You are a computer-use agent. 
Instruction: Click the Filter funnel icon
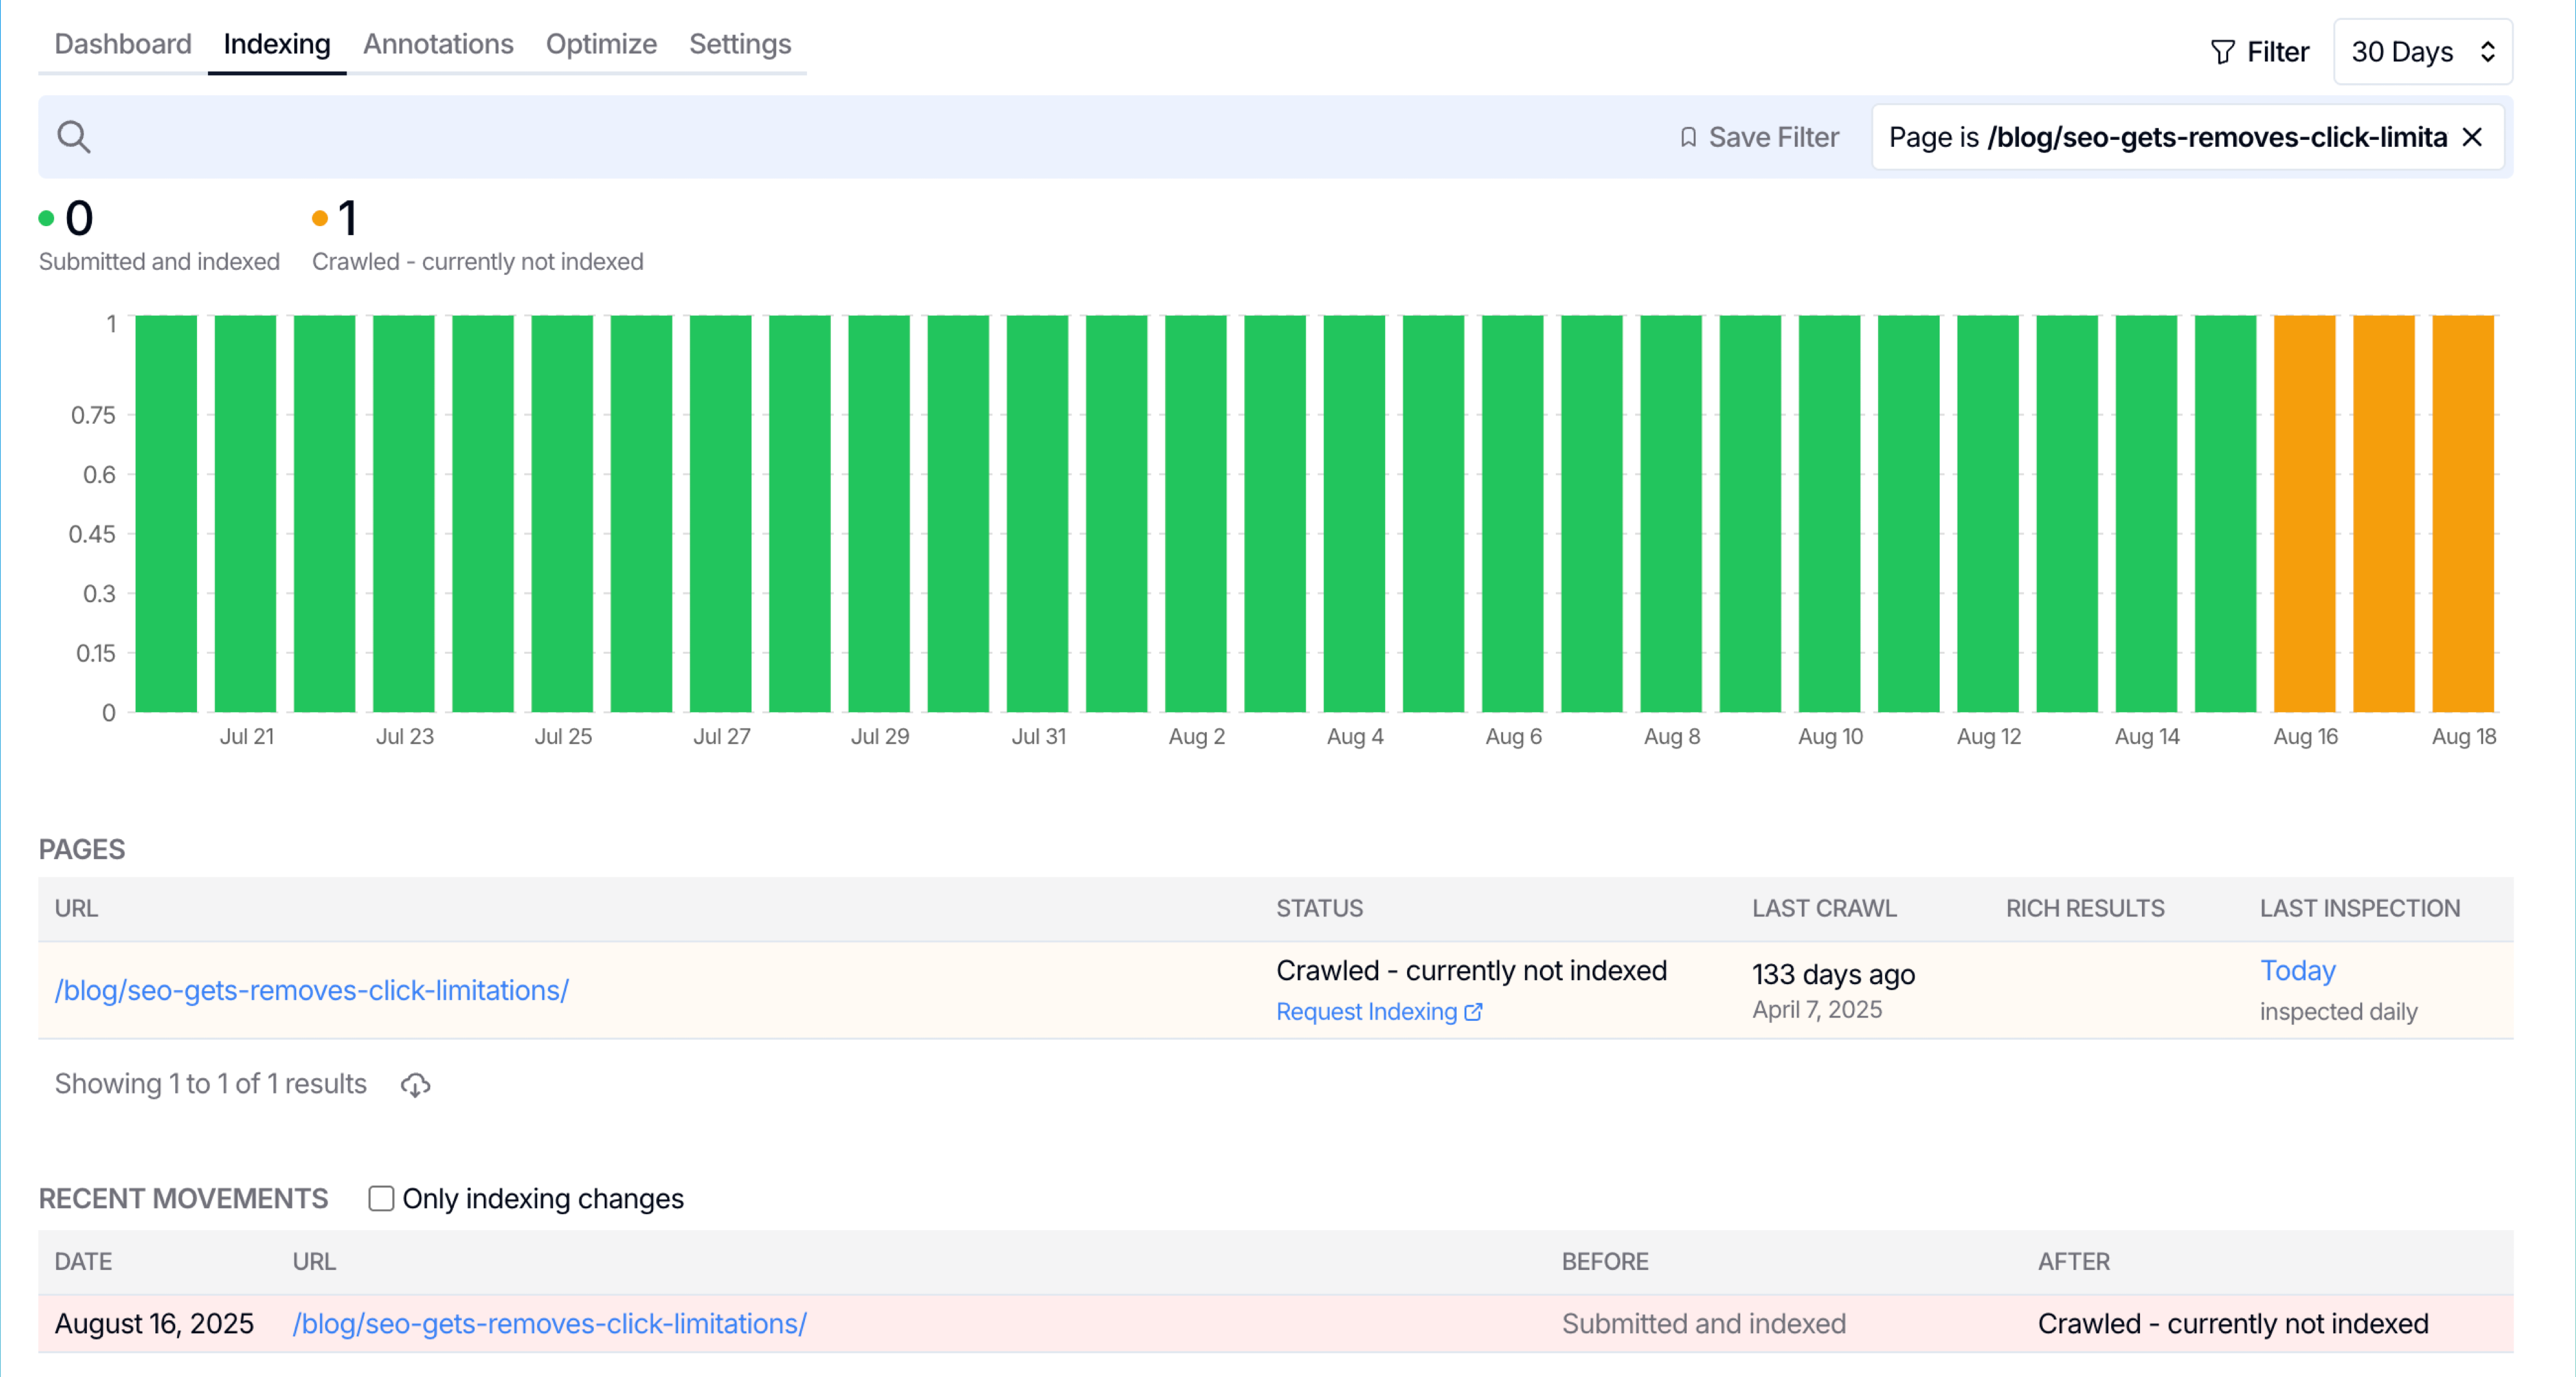[2222, 52]
